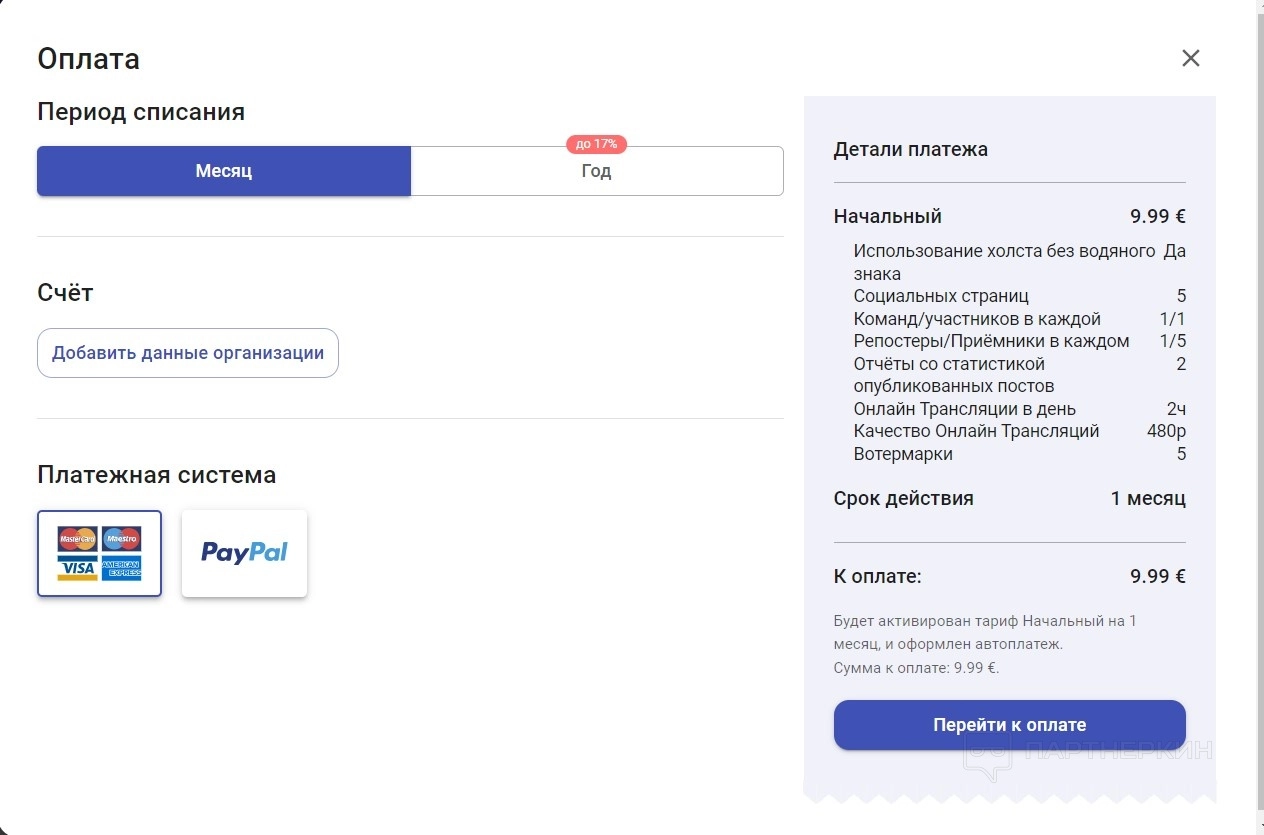This screenshot has width=1264, height=835.
Task: Click the right-edge vertical scrollbar
Action: coord(1258,400)
